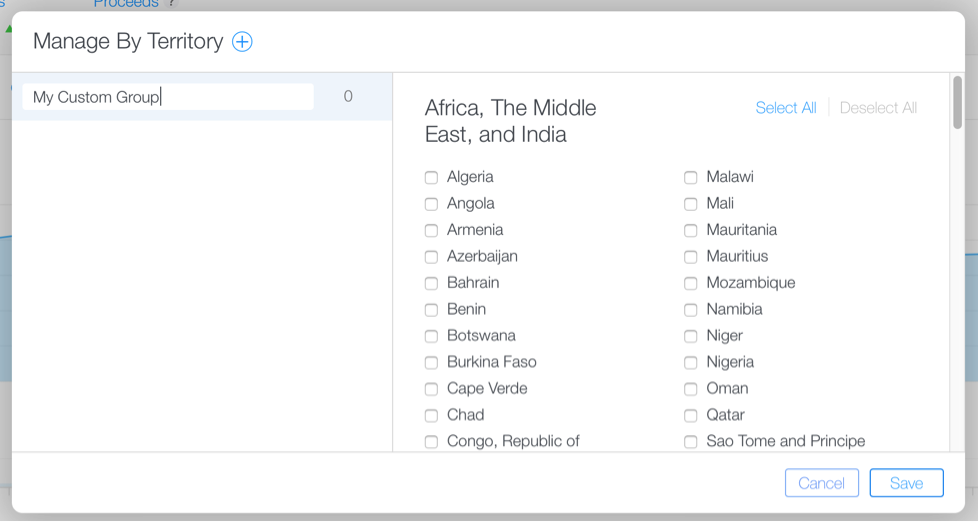Check the Qatar territory box
Viewport: 978px width, 522px height.
pyautogui.click(x=691, y=415)
